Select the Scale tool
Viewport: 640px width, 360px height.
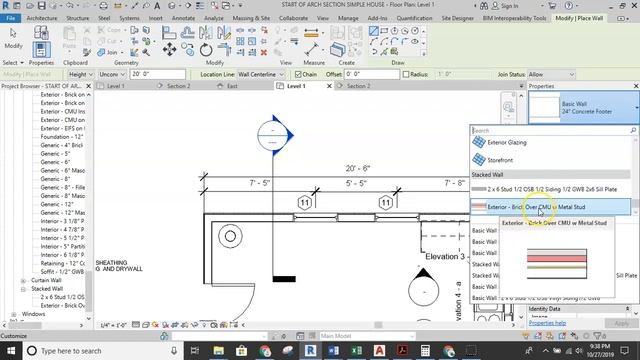coord(252,41)
